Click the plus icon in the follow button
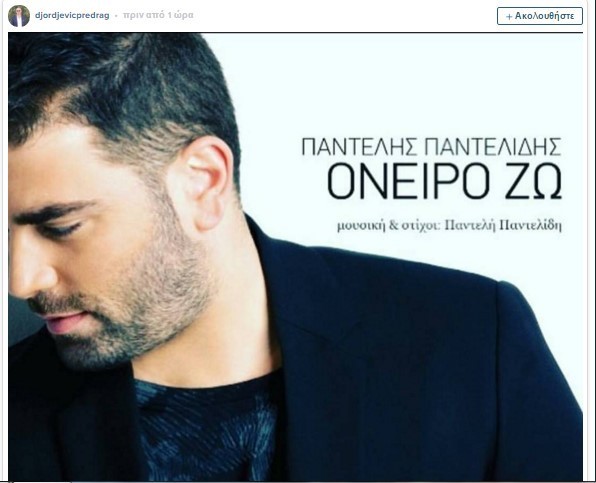Image resolution: width=596 pixels, height=483 pixels. point(509,17)
